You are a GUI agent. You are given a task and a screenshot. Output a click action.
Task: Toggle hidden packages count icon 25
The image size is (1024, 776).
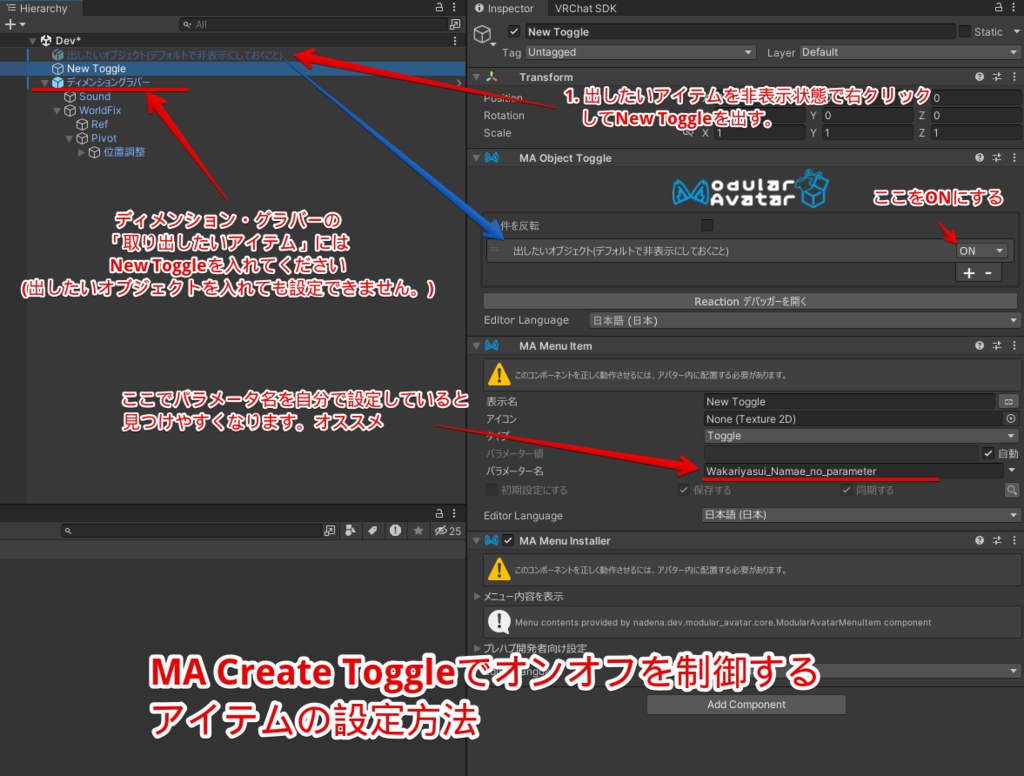pyautogui.click(x=448, y=531)
